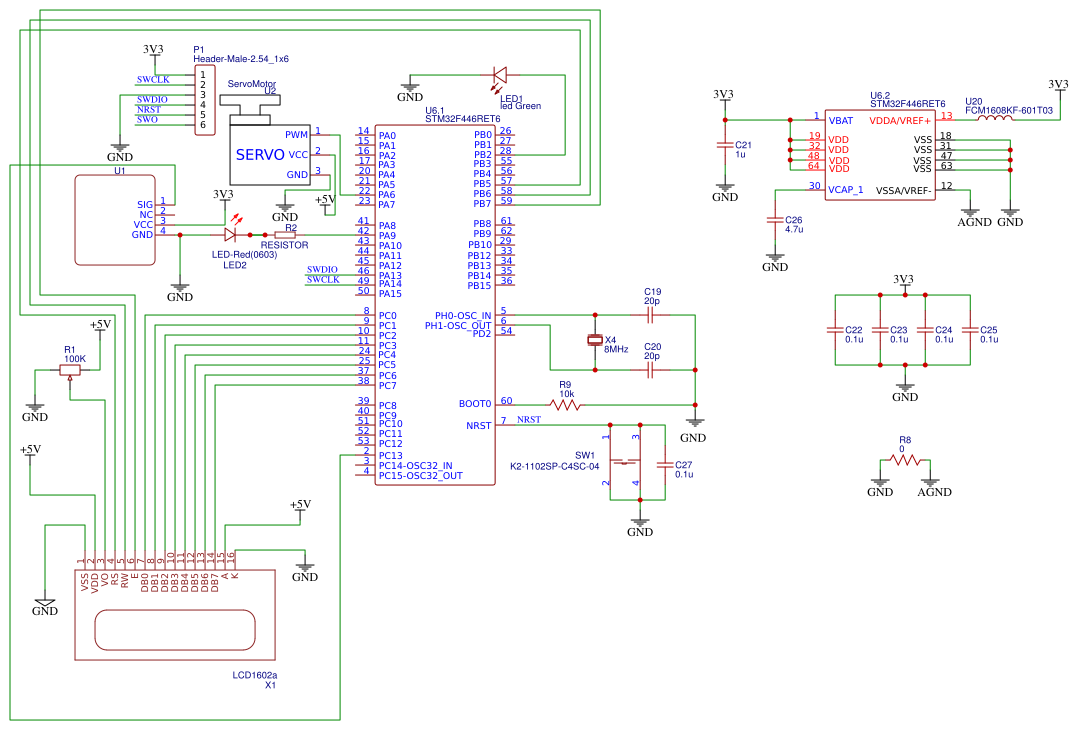Click the R1 100K potentiometer symbol

pyautogui.click(x=70, y=370)
